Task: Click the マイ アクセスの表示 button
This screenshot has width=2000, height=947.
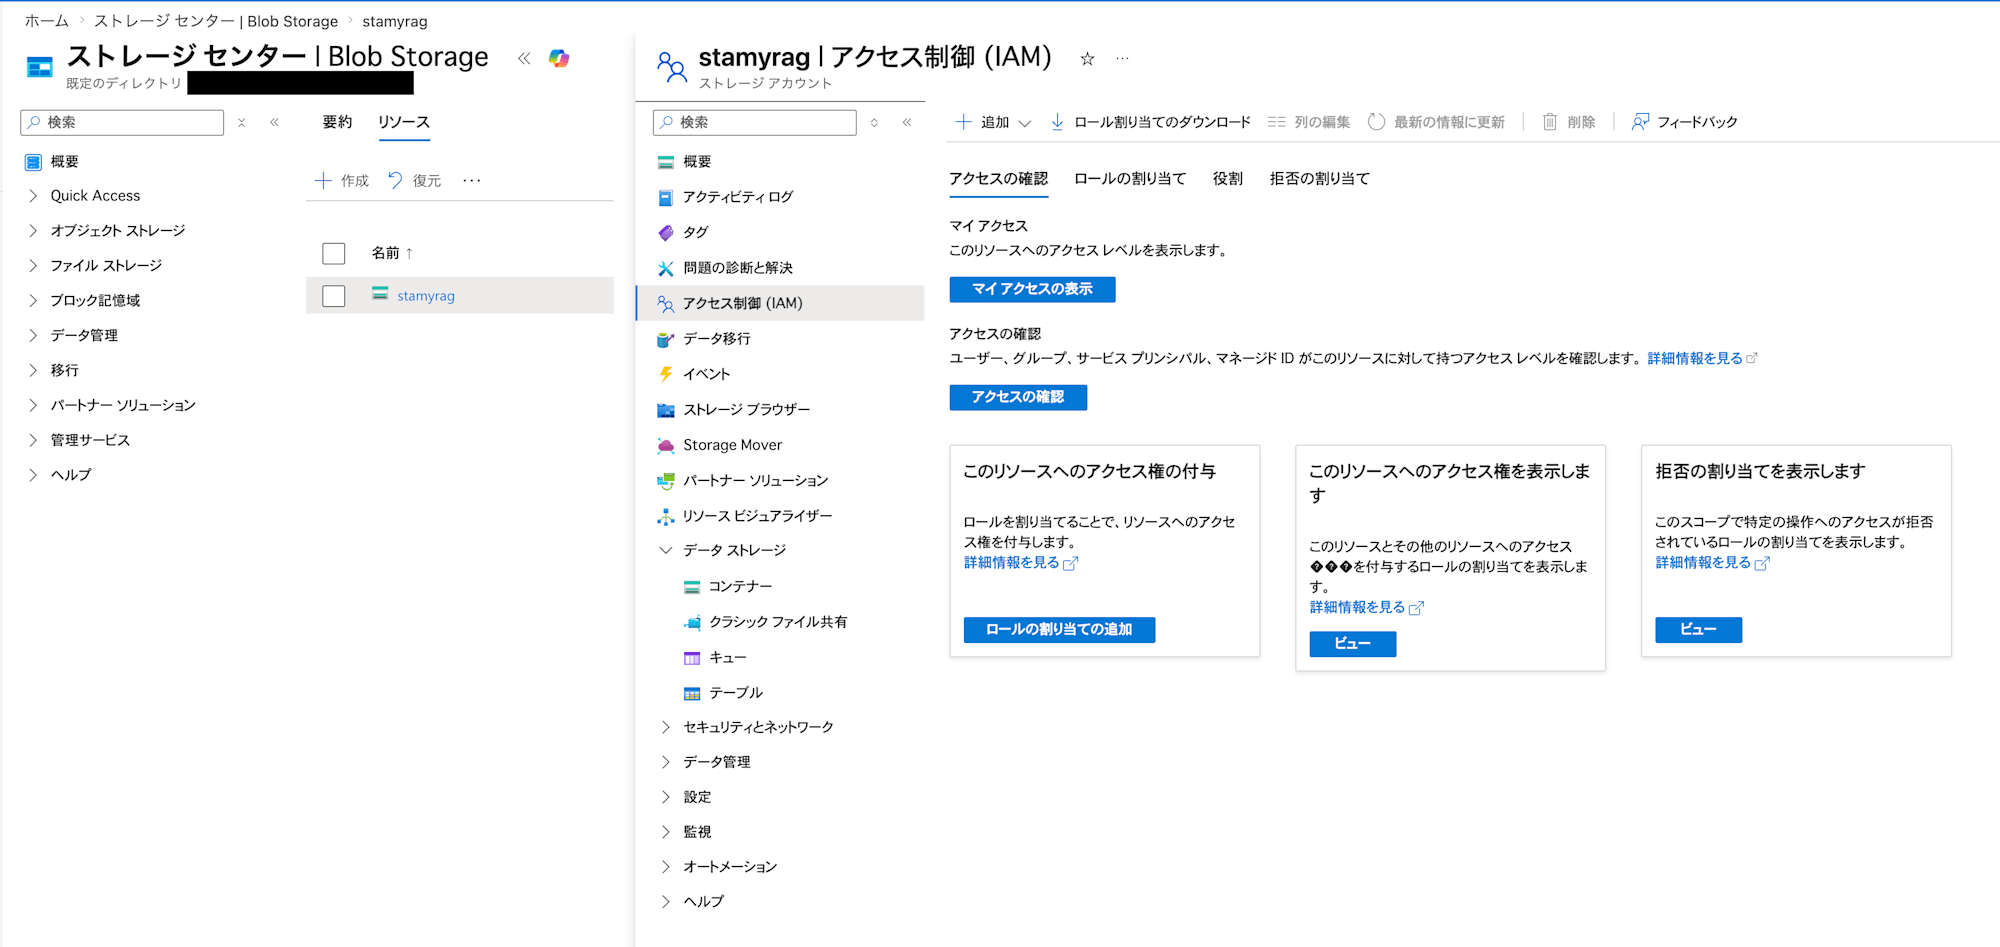Action: pyautogui.click(x=1032, y=289)
